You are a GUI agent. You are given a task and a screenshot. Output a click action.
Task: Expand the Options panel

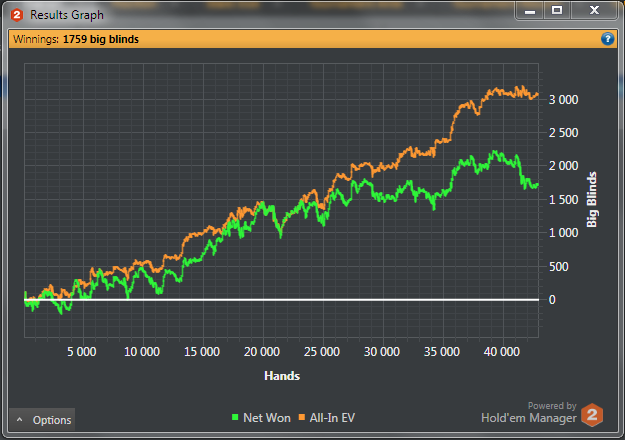(x=42, y=420)
